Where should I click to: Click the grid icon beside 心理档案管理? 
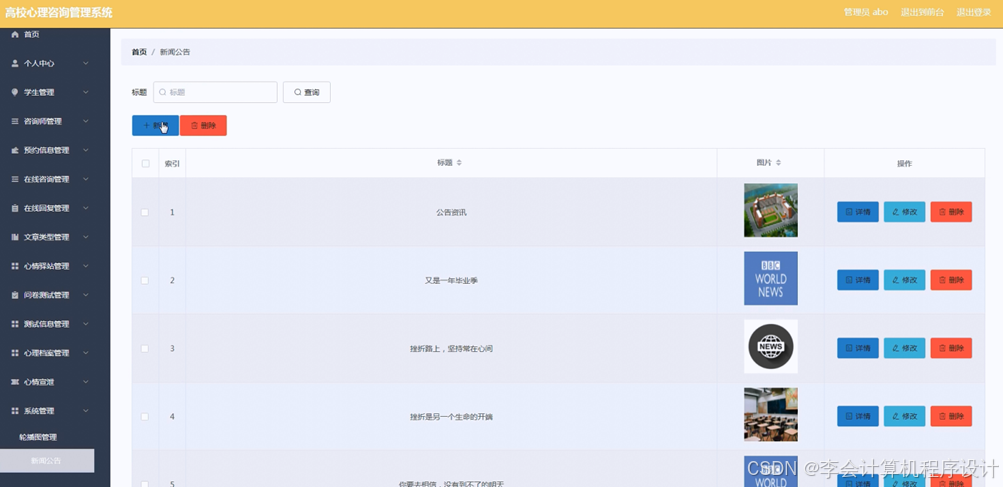pos(15,353)
